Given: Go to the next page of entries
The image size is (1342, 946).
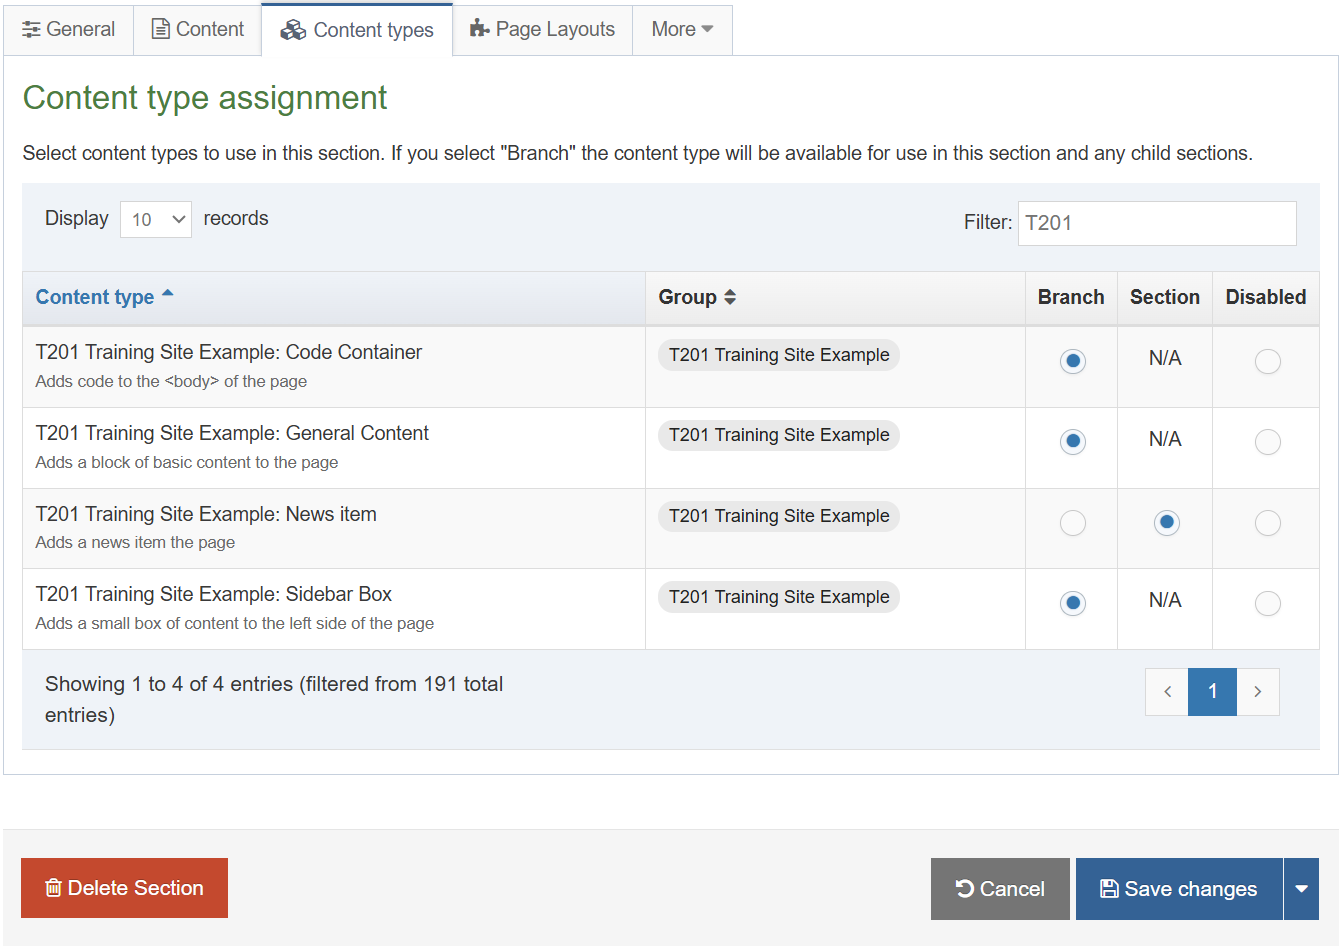Looking at the screenshot, I should coord(1258,691).
